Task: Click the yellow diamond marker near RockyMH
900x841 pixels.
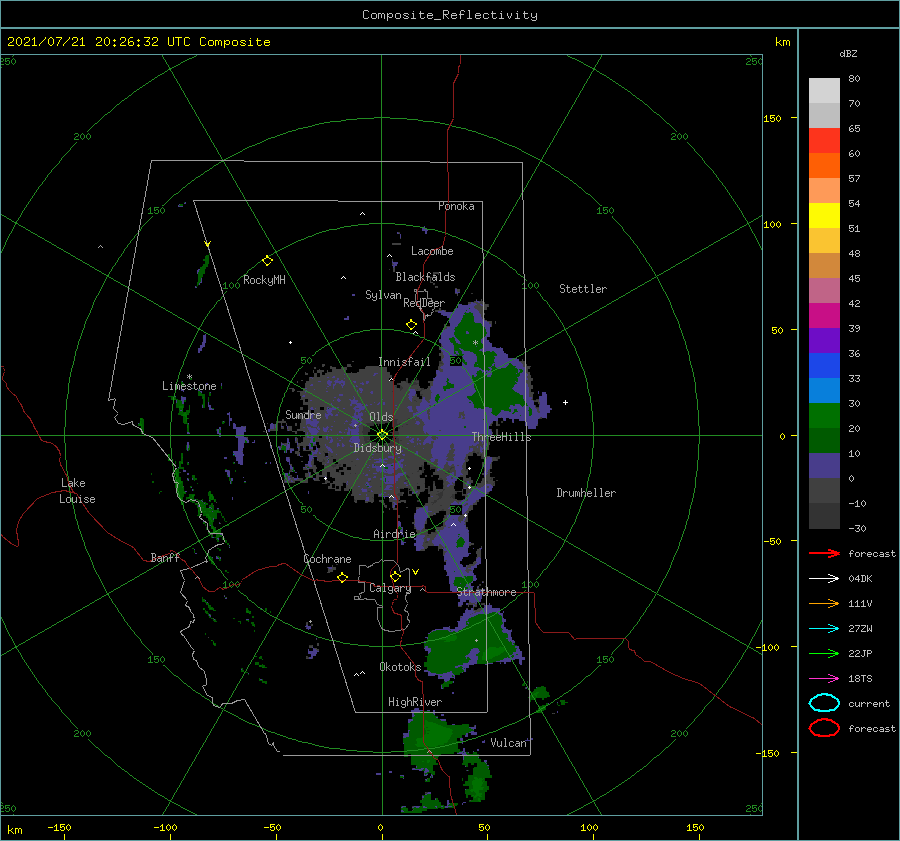Action: (267, 261)
